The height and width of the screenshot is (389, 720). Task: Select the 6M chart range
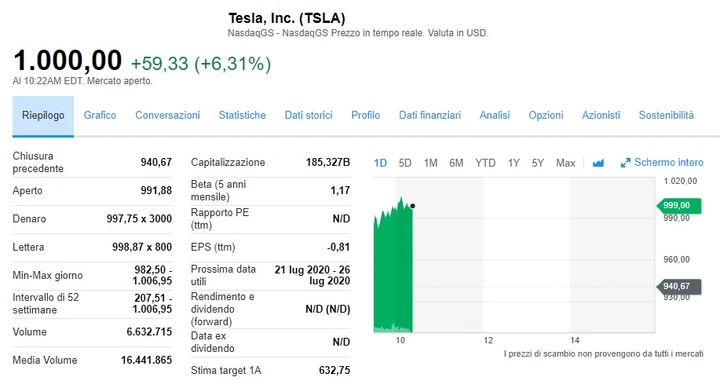click(456, 163)
